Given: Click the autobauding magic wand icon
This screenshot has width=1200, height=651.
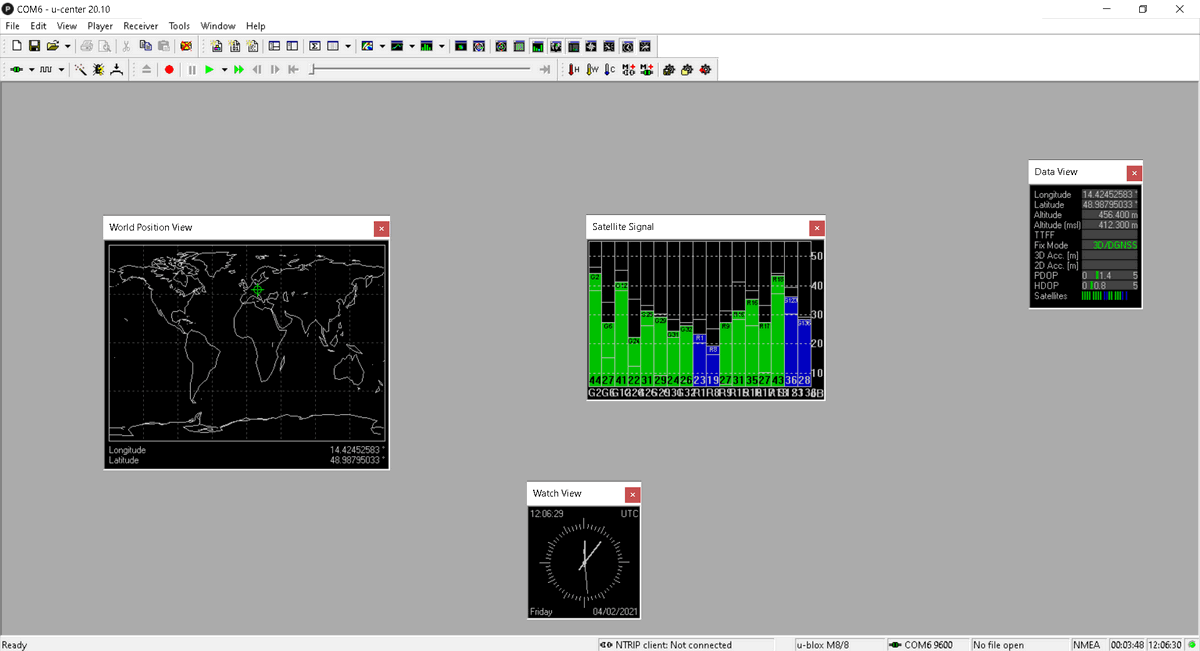Looking at the screenshot, I should [80, 69].
